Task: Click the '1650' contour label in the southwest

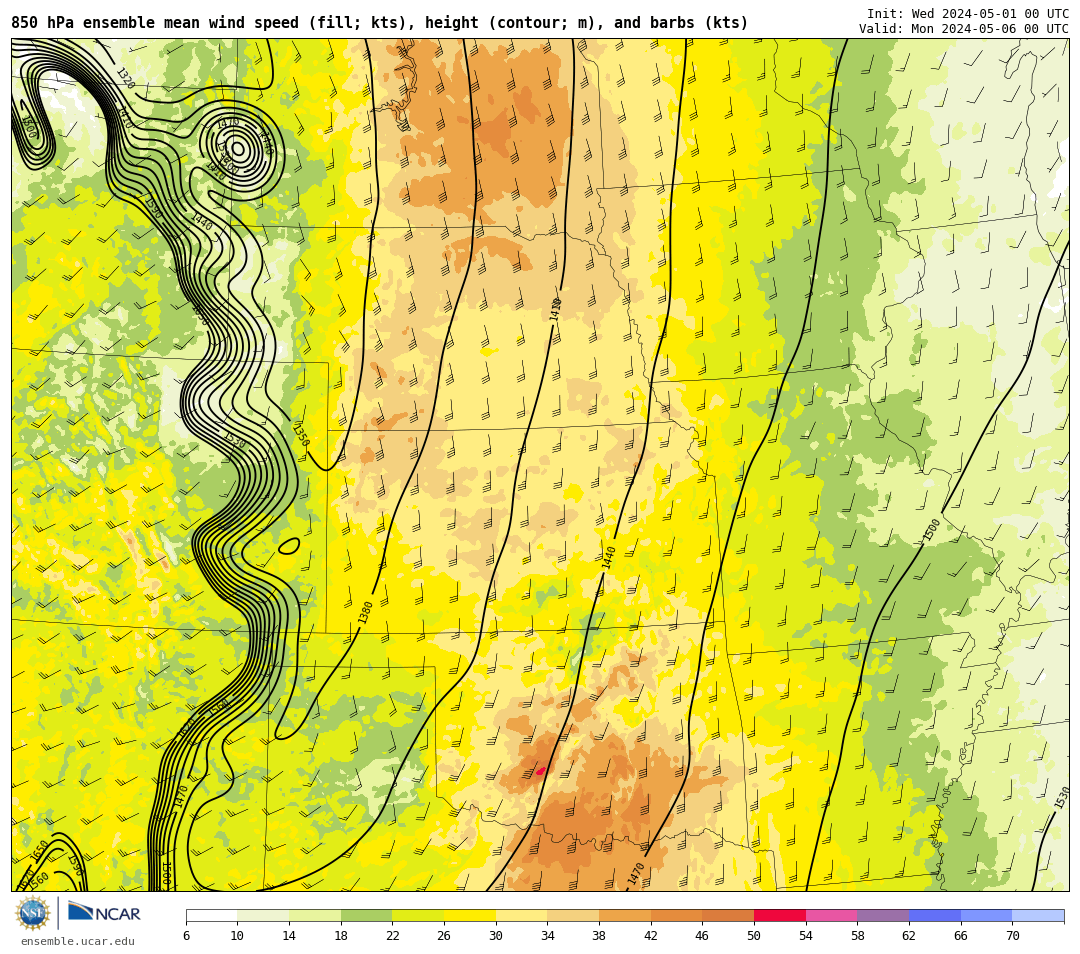Action: point(40,850)
